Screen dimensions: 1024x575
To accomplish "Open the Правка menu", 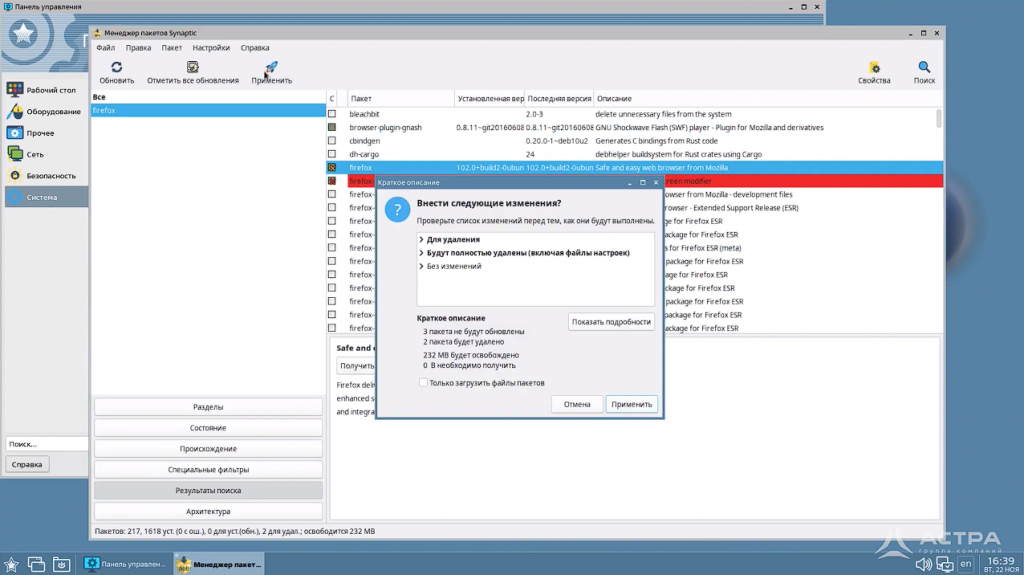I will click(138, 48).
